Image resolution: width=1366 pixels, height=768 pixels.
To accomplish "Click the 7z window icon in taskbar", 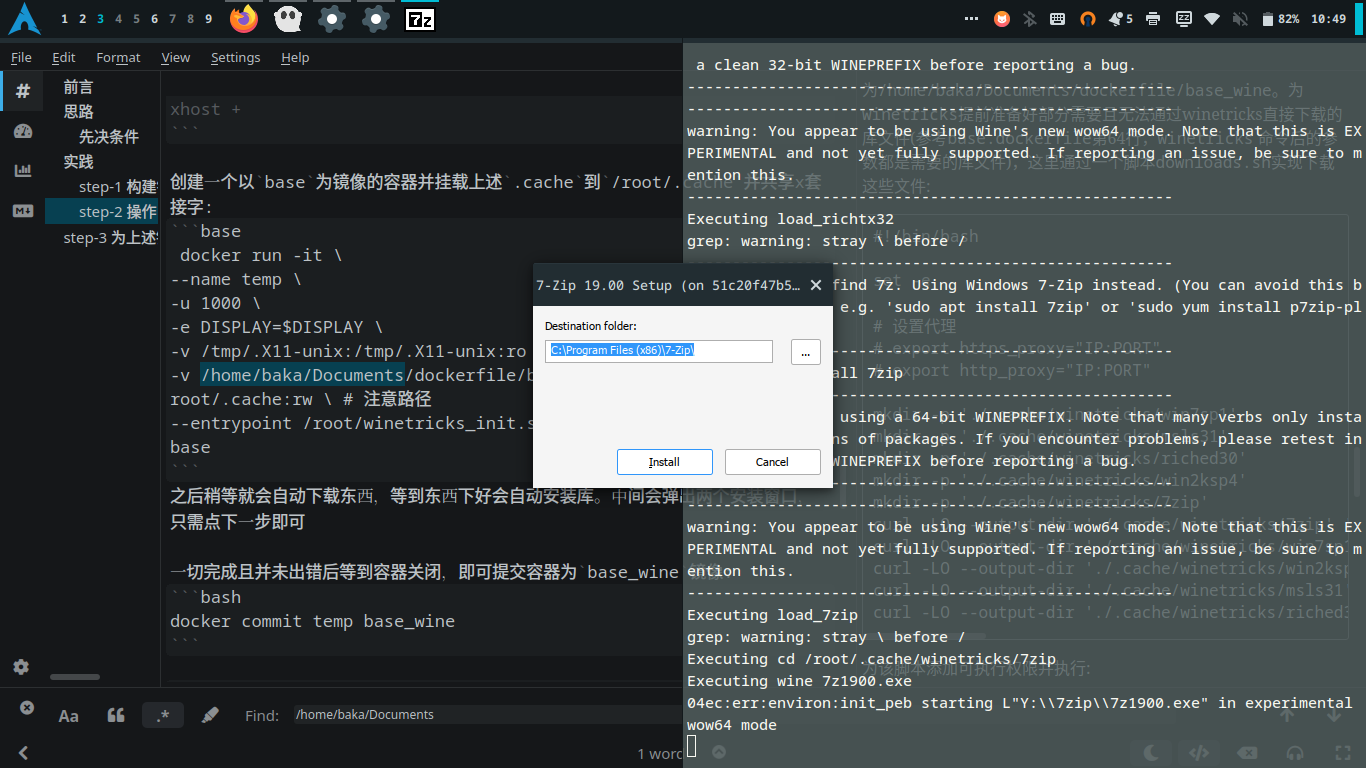I will click(x=419, y=18).
